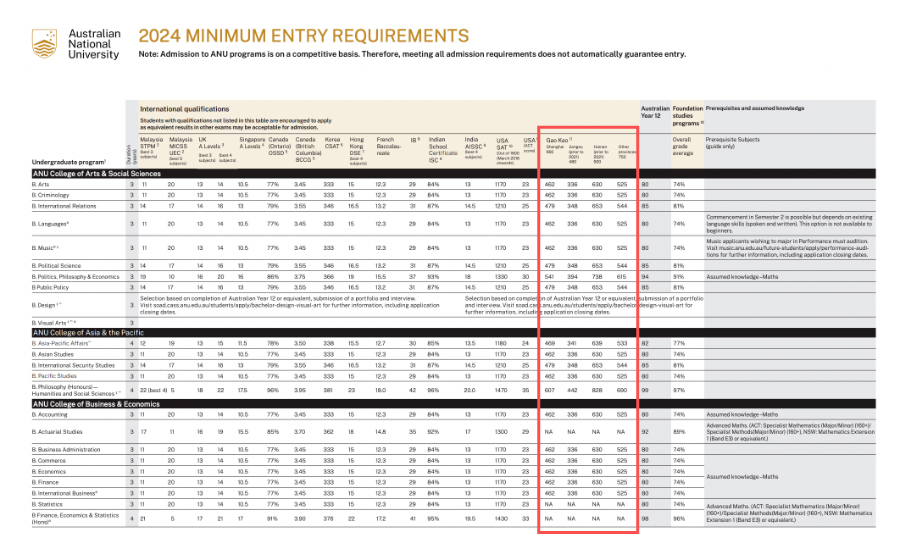
Task: Select the 2024 Minimum Entry Requirements title
Action: coord(304,36)
